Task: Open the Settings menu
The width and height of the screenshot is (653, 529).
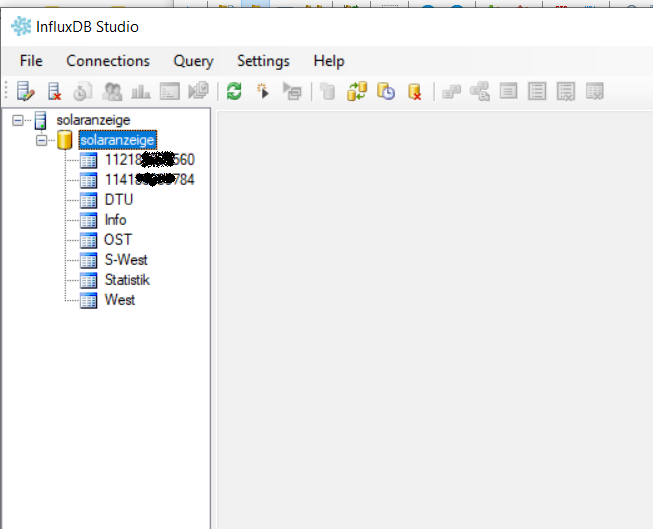Action: (x=263, y=61)
